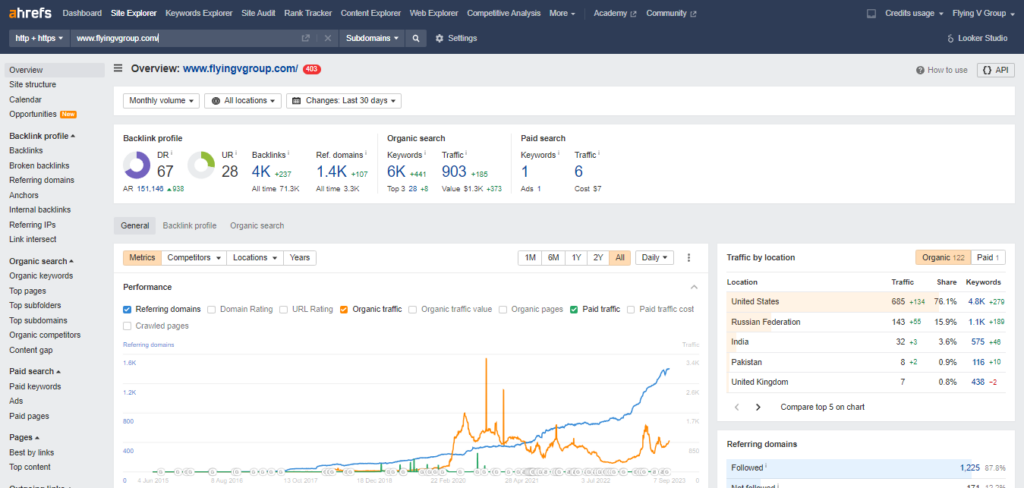The image size is (1024, 488).
Task: Open Subdomains mode dropdown
Action: (x=372, y=39)
